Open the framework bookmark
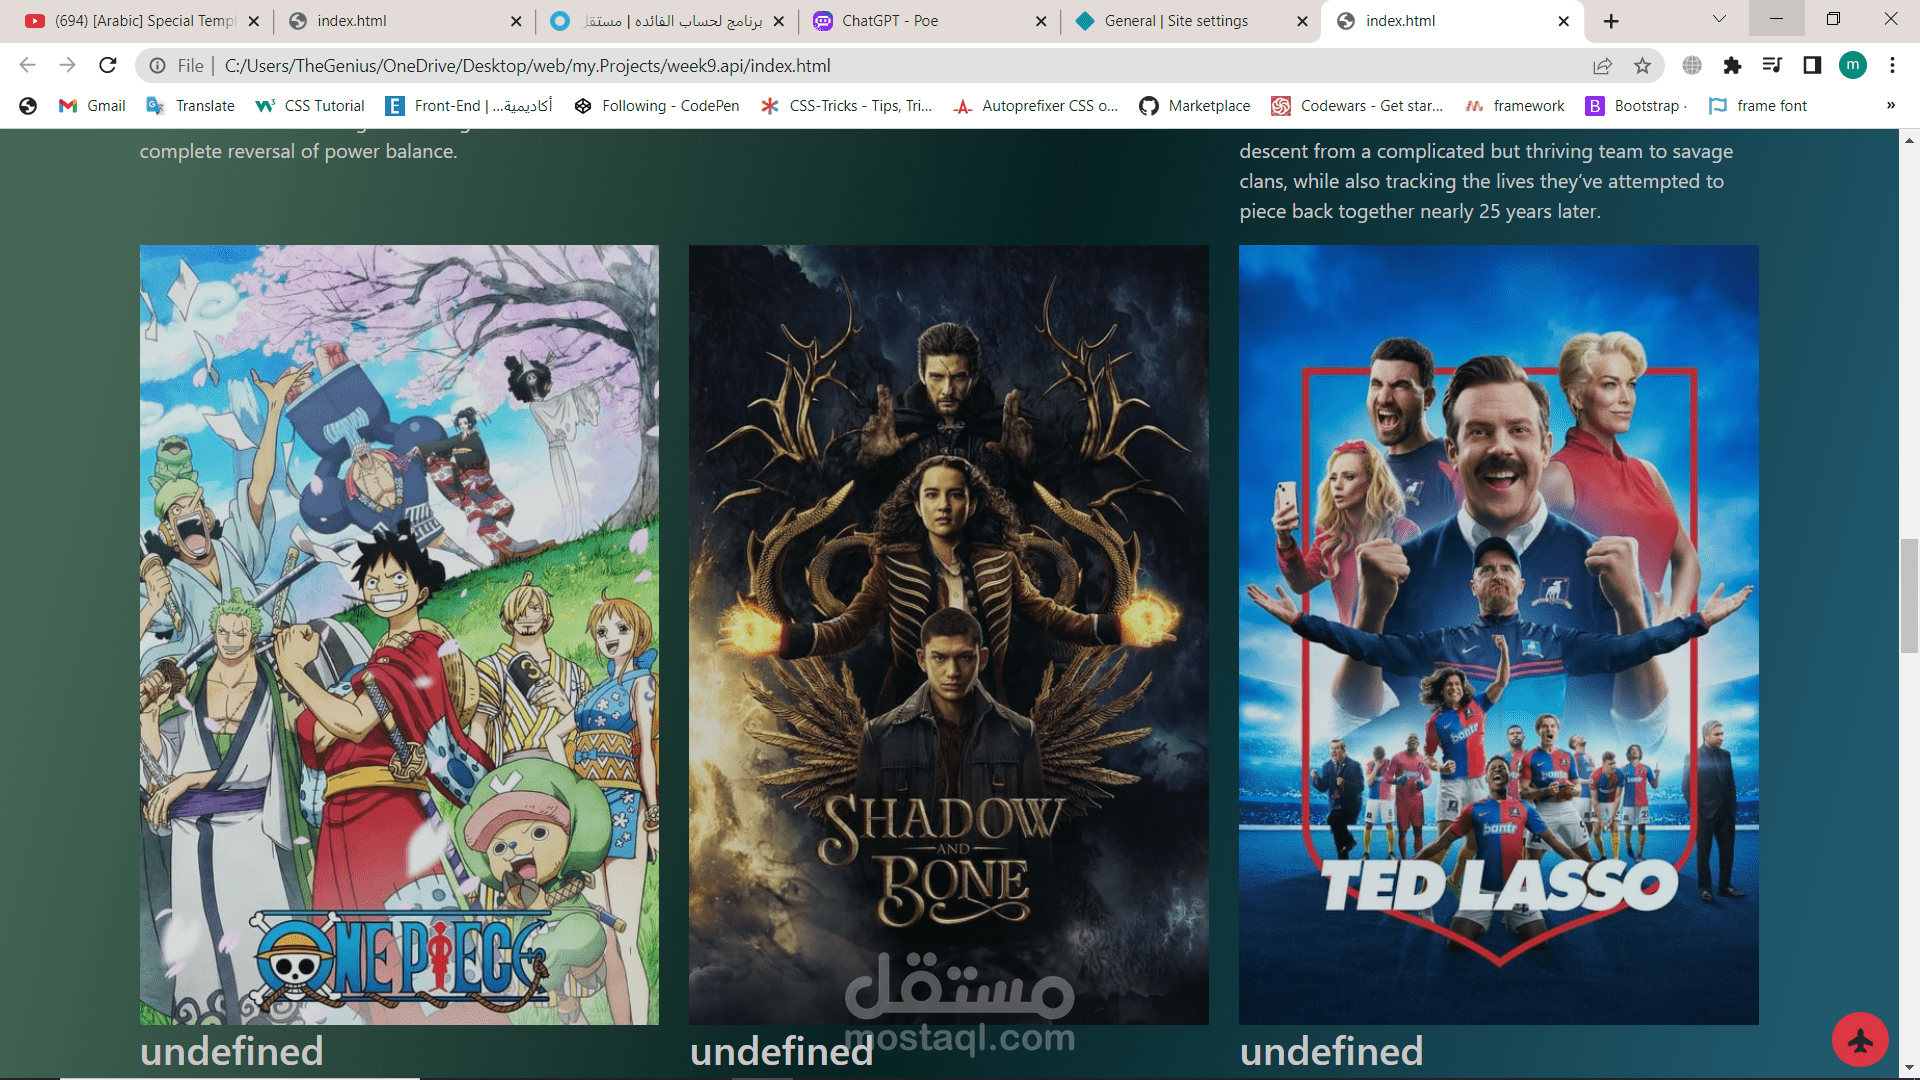The image size is (1920, 1080). [x=1515, y=106]
